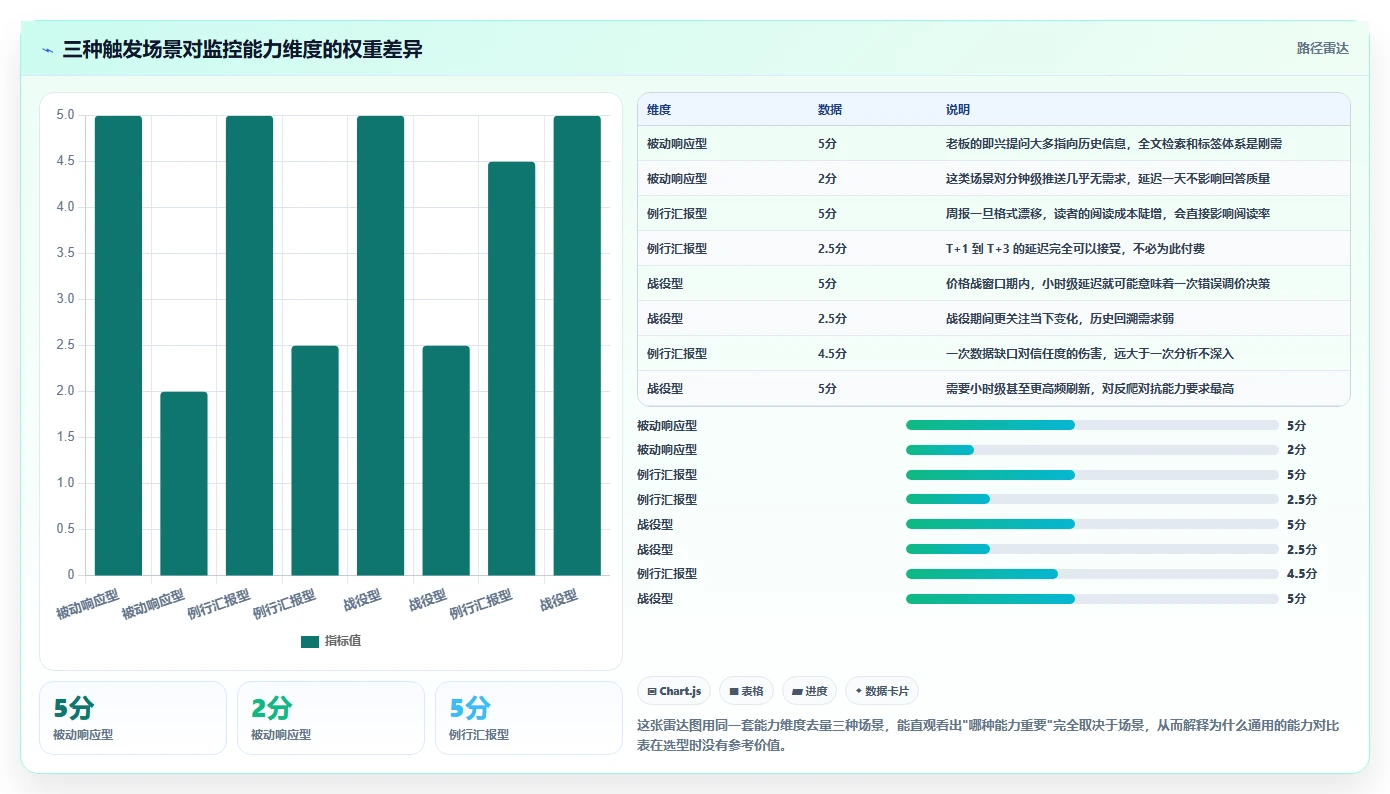
Task: Click the 进度 chip
Action: tap(810, 691)
